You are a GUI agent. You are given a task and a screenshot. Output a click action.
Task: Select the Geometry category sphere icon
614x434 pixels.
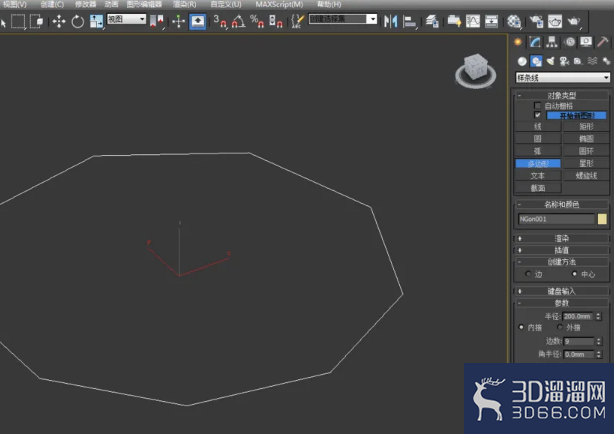[x=522, y=61]
